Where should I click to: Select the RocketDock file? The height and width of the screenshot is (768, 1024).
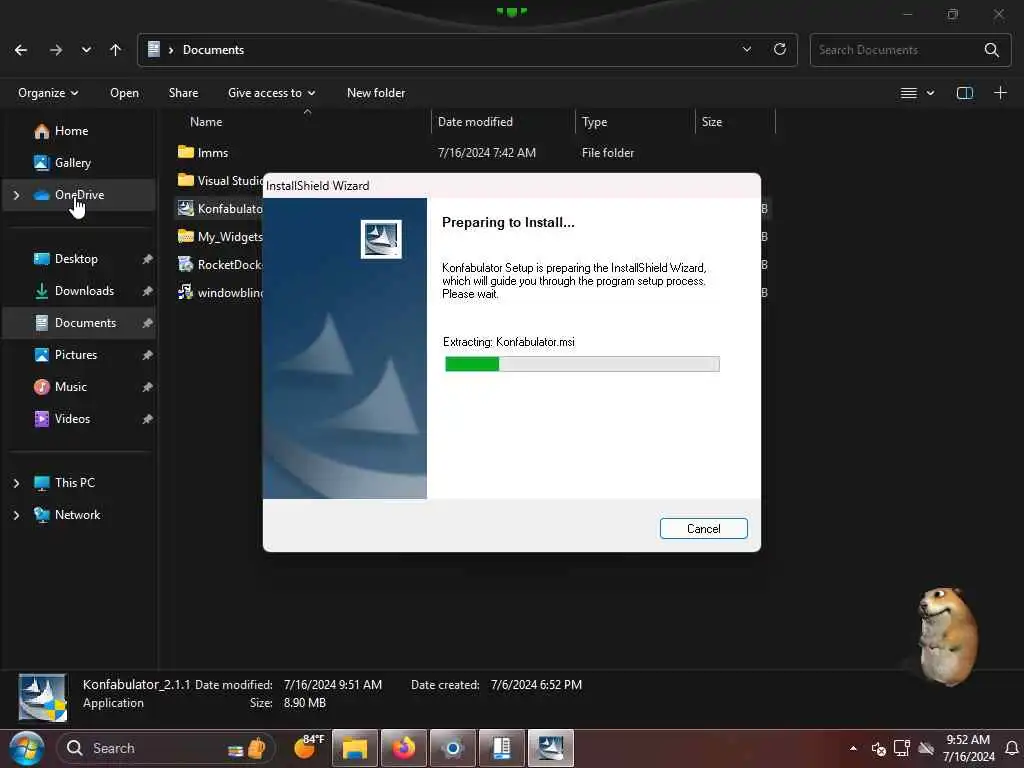coord(220,264)
